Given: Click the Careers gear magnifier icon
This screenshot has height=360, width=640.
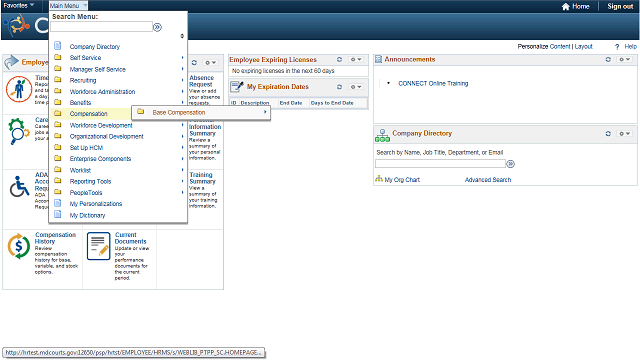Looking at the screenshot, I should [18, 131].
